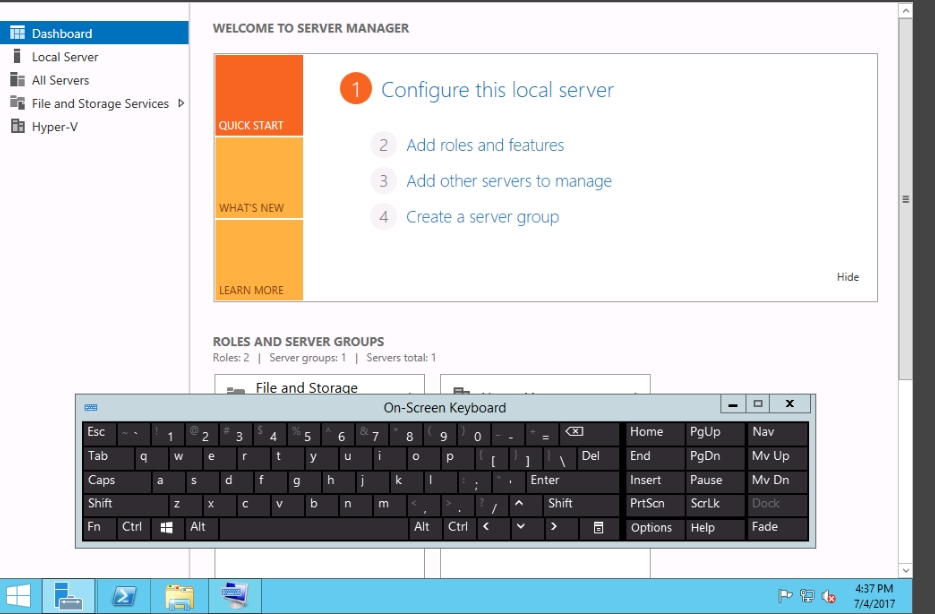This screenshot has height=614, width=935.
Task: Select the LEARN MORE tile
Action: [x=259, y=260]
